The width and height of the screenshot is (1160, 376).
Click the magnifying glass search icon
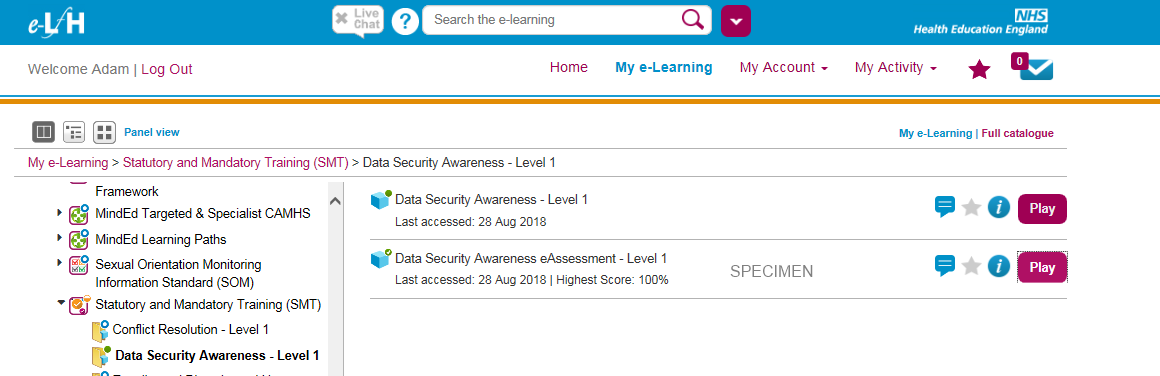click(693, 20)
